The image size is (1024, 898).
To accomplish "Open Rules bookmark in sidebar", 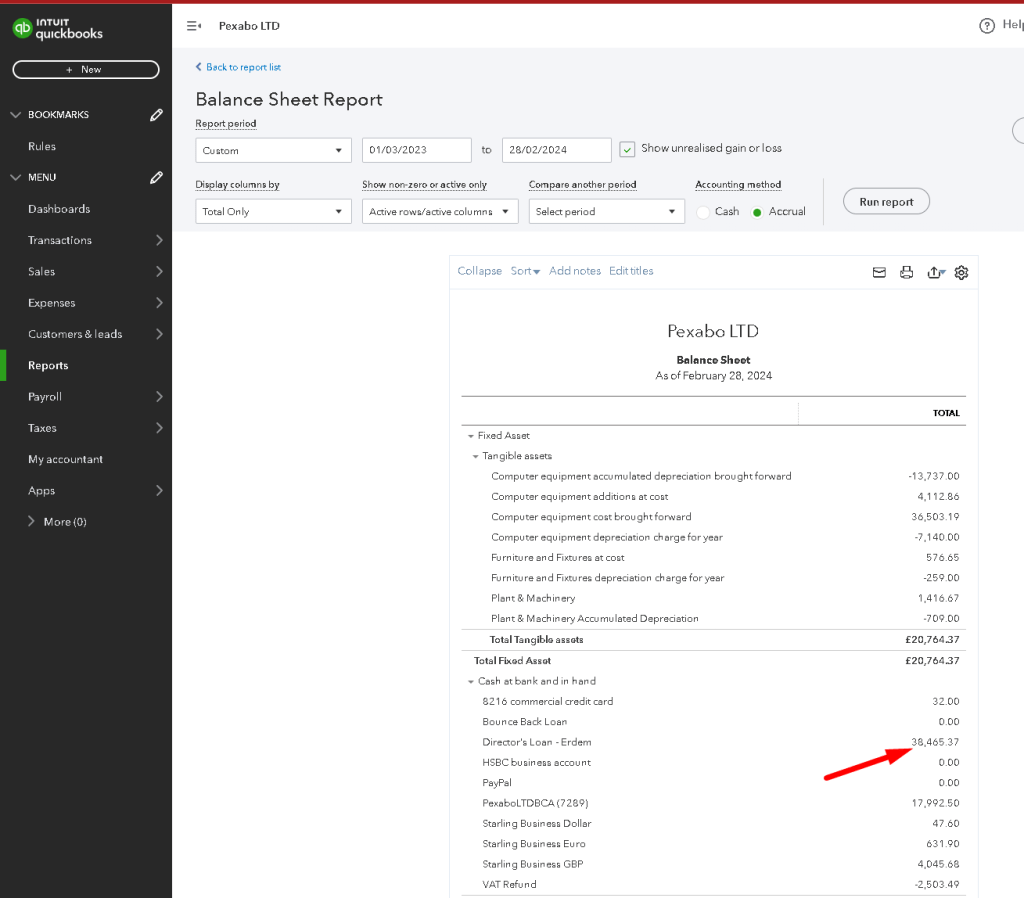I will [x=42, y=146].
